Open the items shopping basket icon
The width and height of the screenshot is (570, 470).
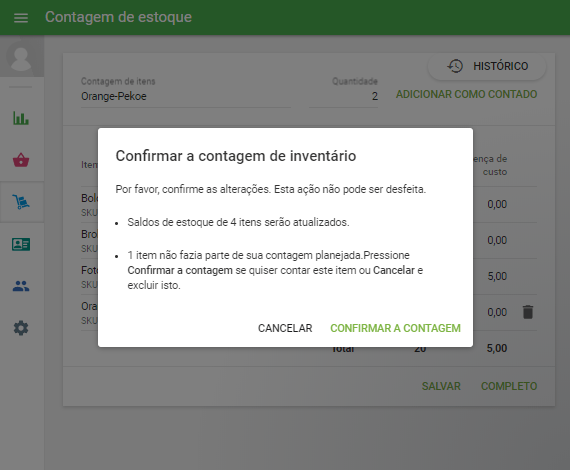[21, 160]
